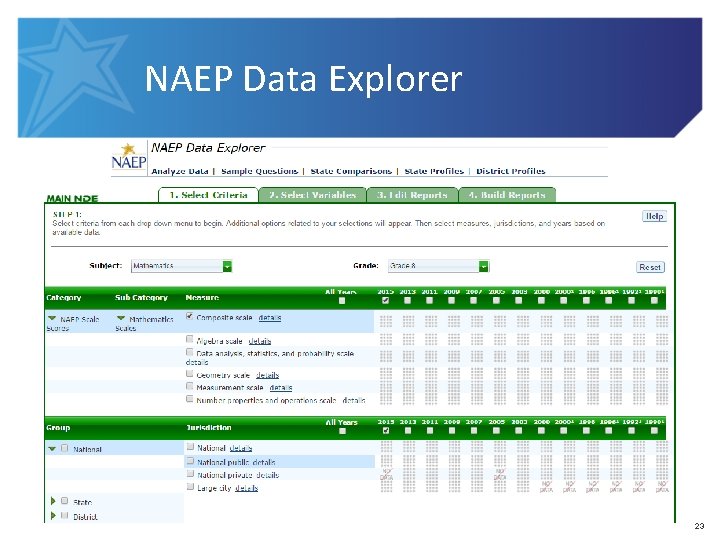Viewport: 720px width, 540px height.
Task: Uncheck the Composite scale measure checkbox
Action: tap(190, 316)
